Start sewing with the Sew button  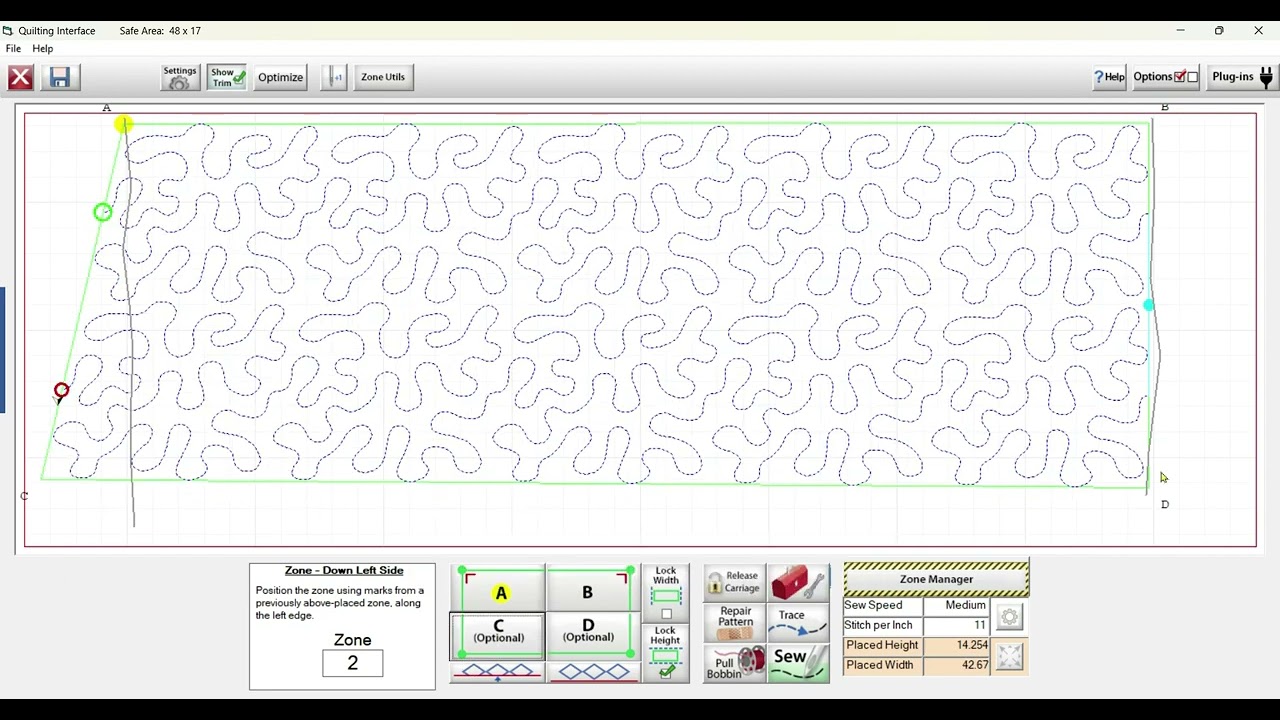(799, 664)
